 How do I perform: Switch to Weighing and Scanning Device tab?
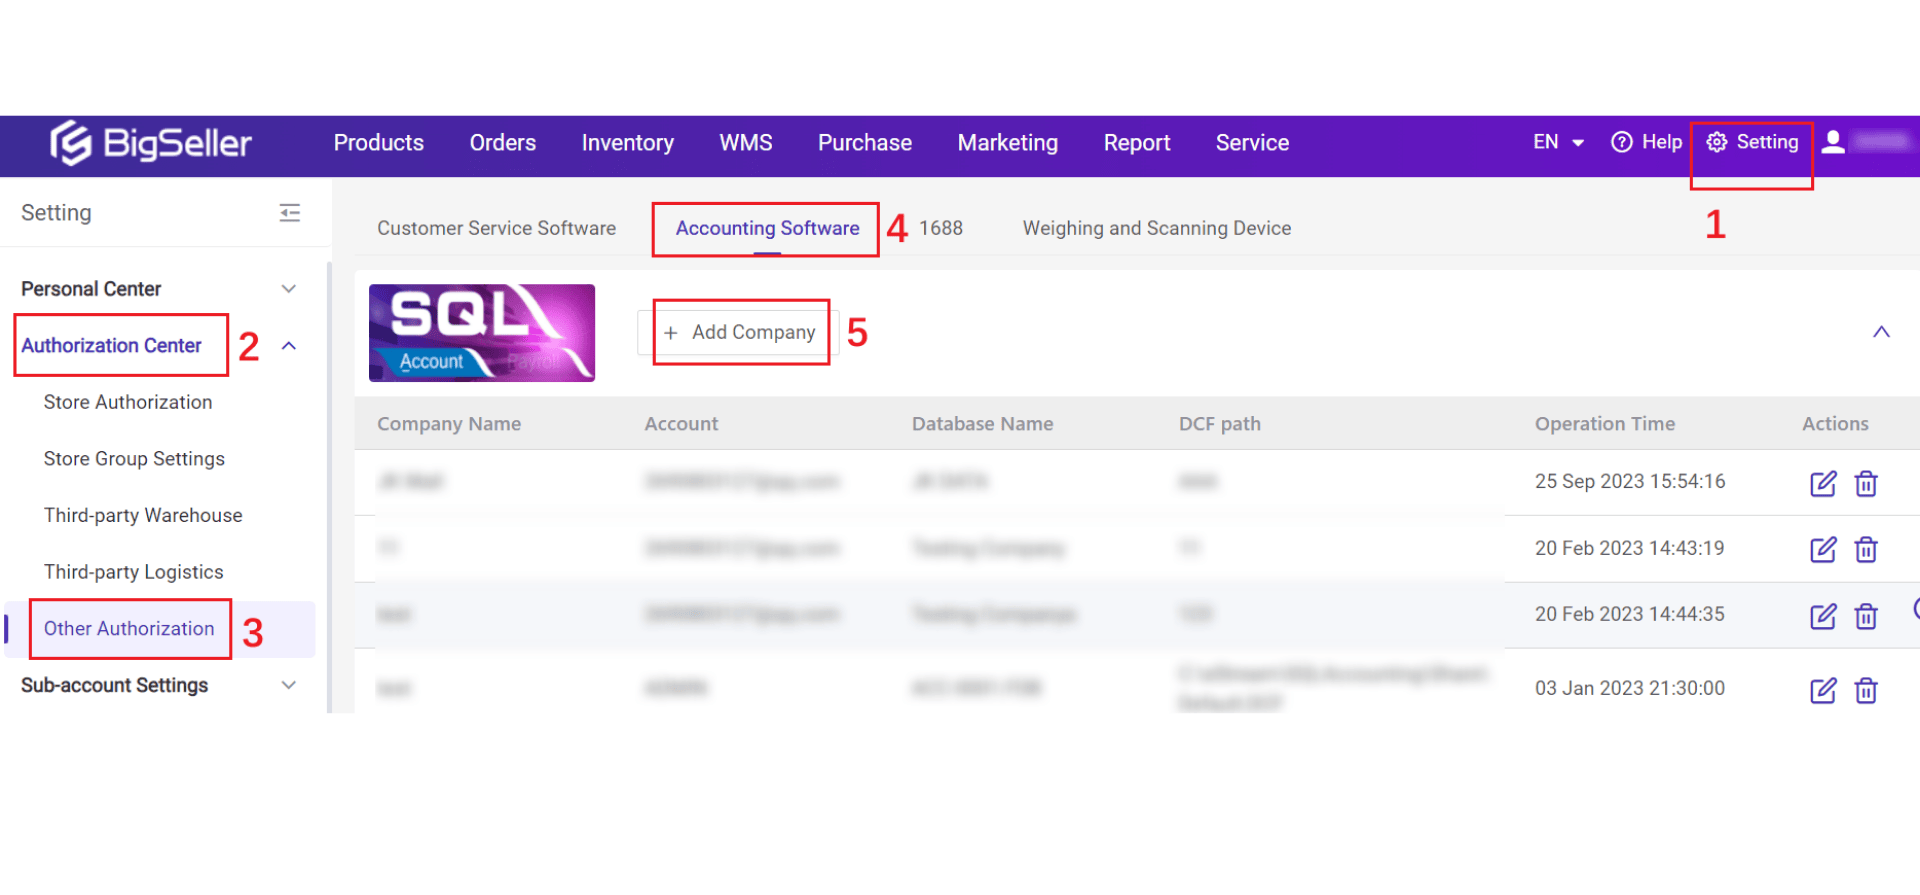(1156, 229)
